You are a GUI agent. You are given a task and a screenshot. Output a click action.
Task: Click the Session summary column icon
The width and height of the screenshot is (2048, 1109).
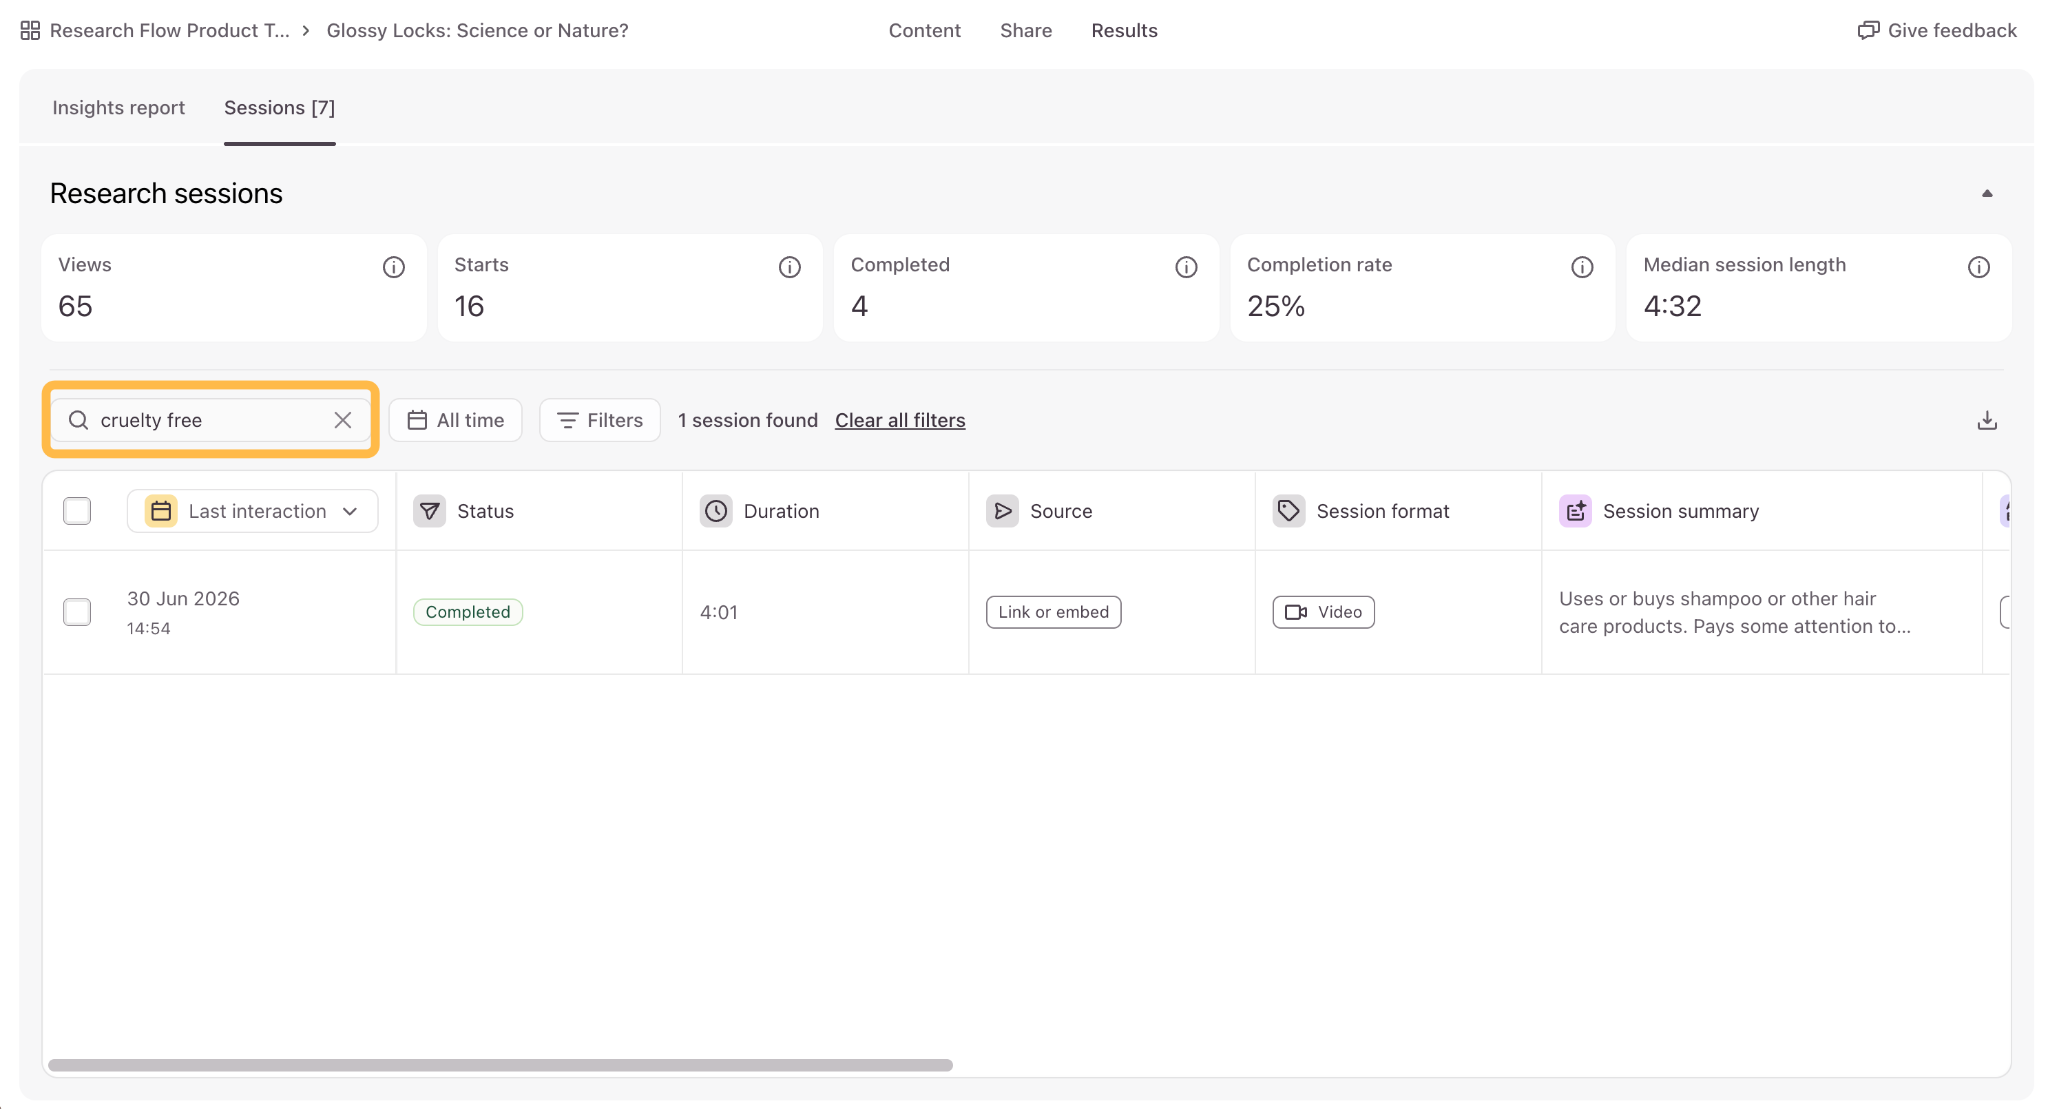(1575, 511)
